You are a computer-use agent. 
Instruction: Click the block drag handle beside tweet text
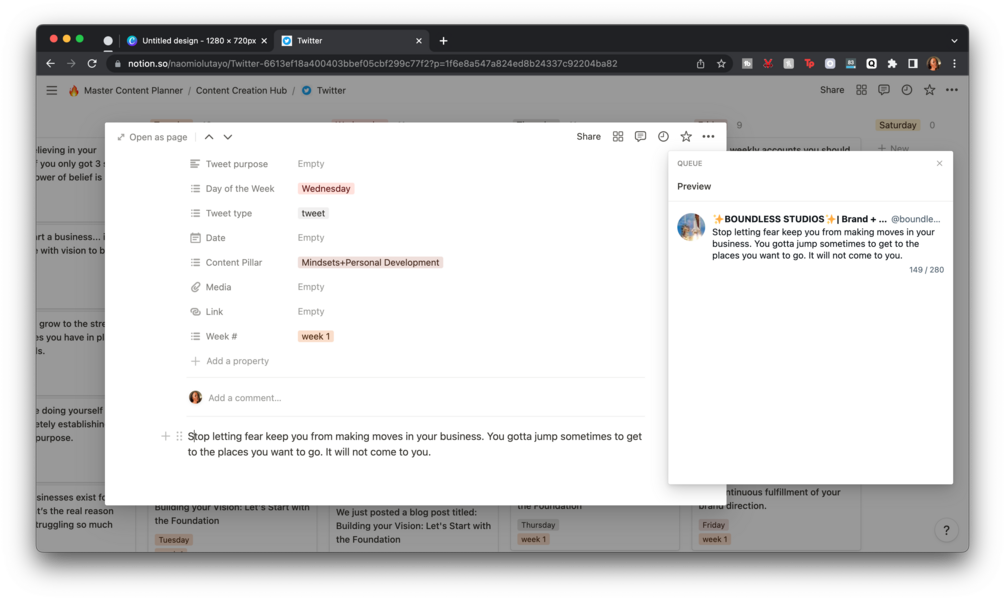179,436
